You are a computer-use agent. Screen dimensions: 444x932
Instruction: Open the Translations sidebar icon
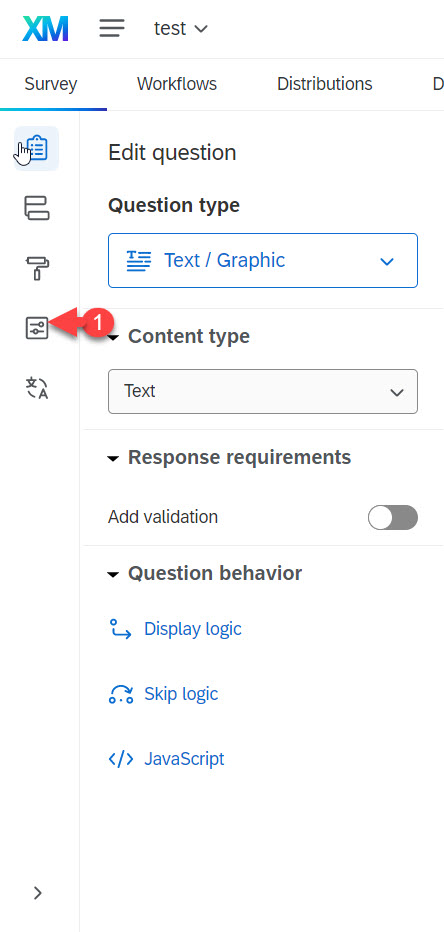pyautogui.click(x=37, y=388)
